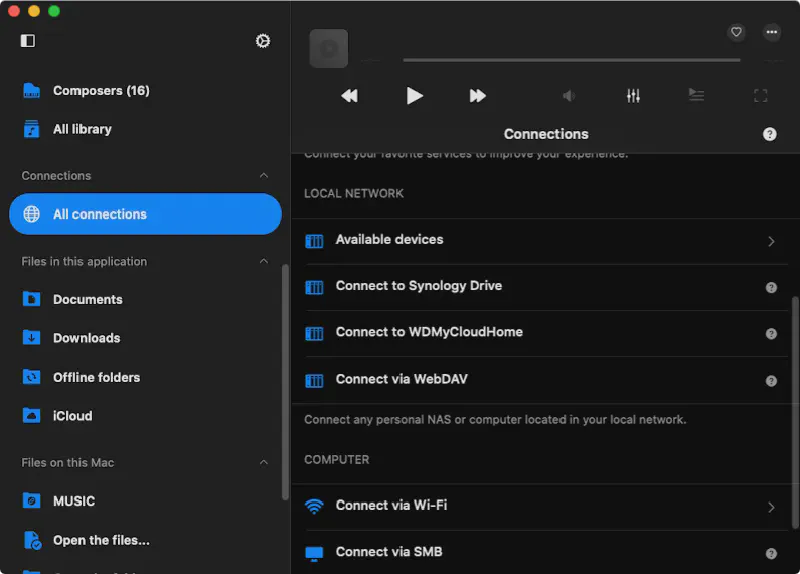This screenshot has width=800, height=574.
Task: Click Connect to Synology Drive
Action: tap(418, 286)
